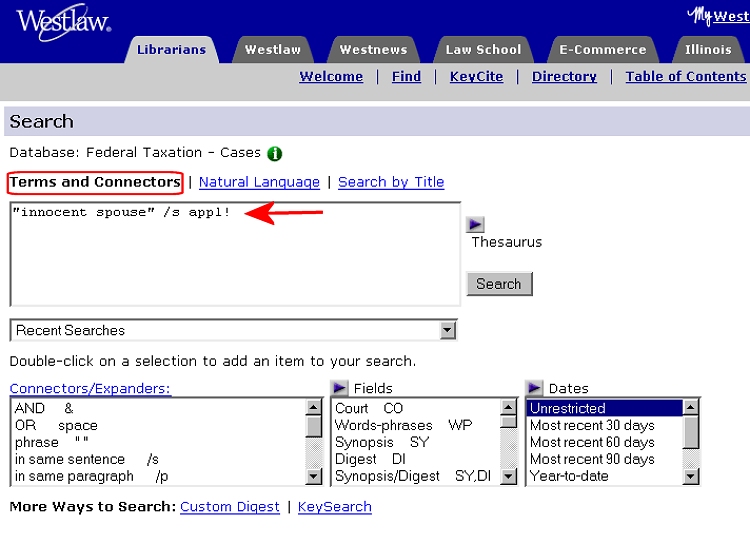
Task: Click the Fields list up arrow
Action: pyautogui.click(x=508, y=408)
